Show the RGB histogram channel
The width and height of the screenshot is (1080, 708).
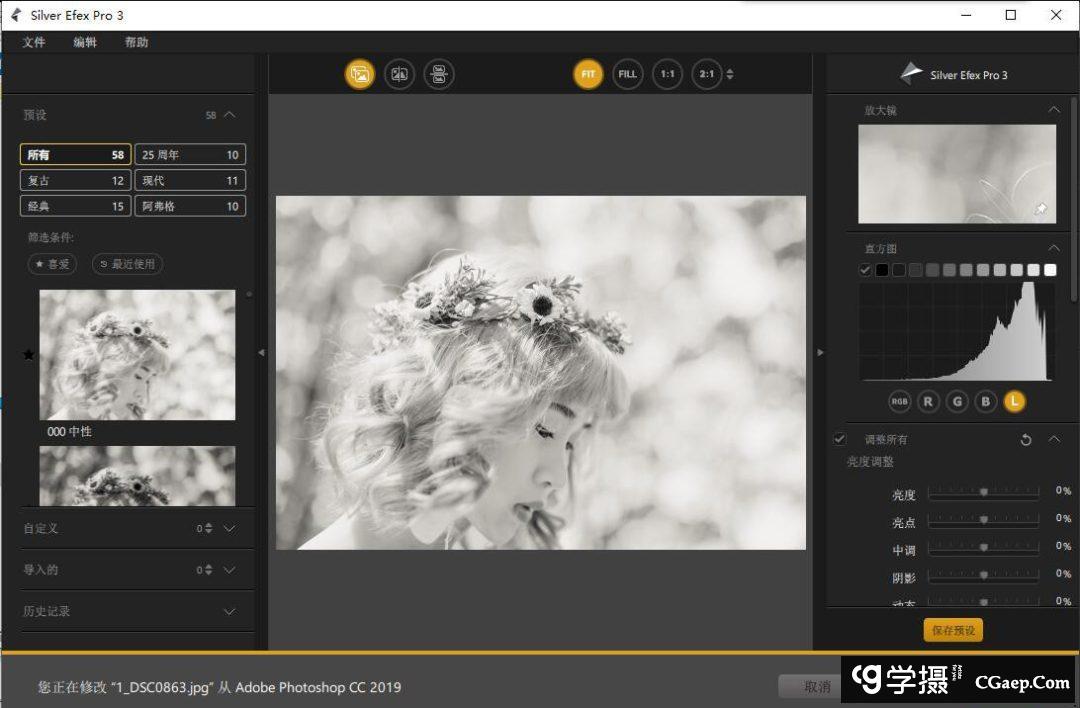[x=900, y=401]
